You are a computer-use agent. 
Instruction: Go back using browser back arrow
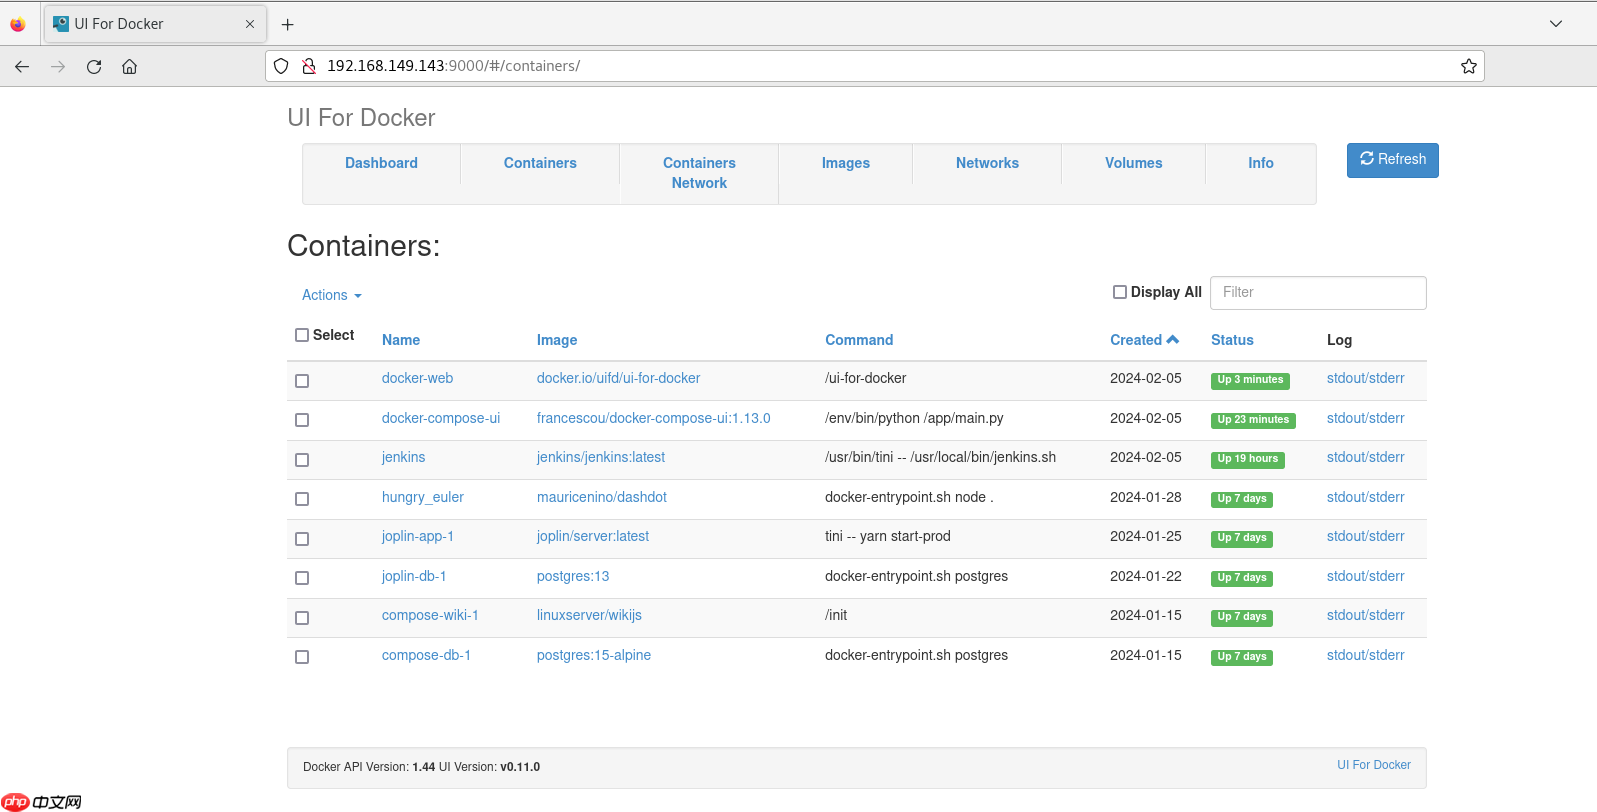pos(22,66)
